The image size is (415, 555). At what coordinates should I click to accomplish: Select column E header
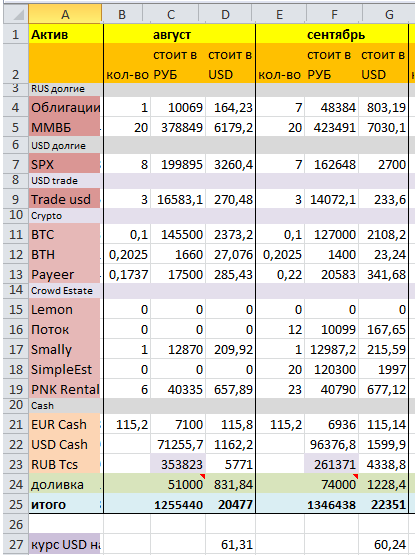tap(279, 14)
